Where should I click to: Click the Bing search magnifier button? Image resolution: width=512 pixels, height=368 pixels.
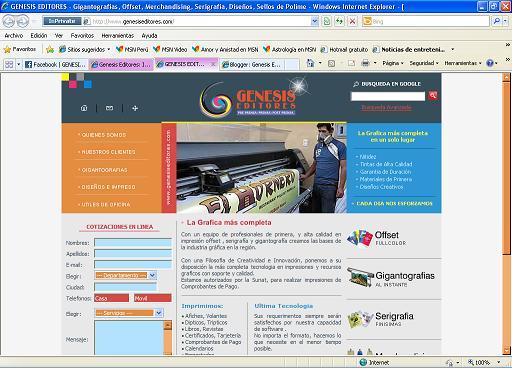tap(497, 21)
